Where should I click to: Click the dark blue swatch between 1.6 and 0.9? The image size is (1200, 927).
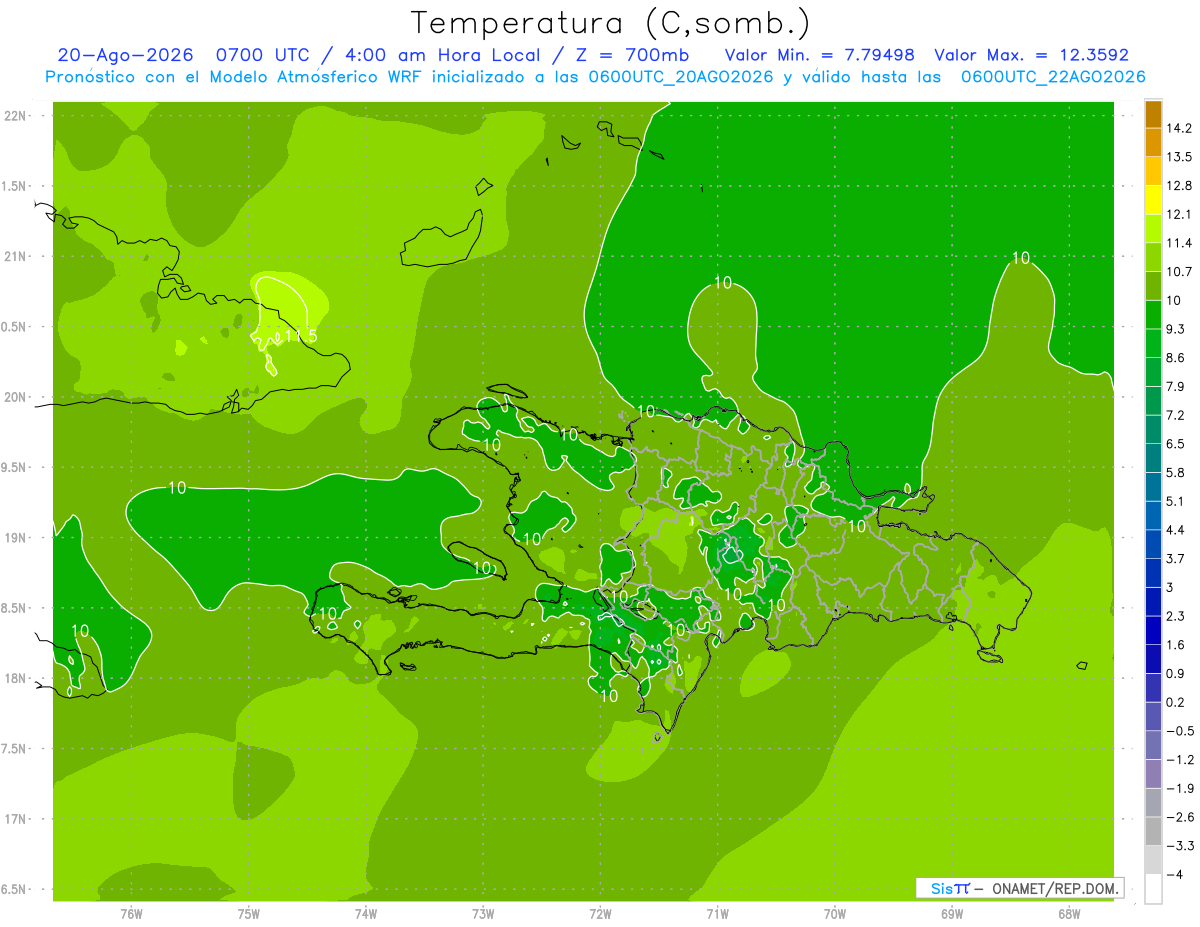pyautogui.click(x=1153, y=659)
